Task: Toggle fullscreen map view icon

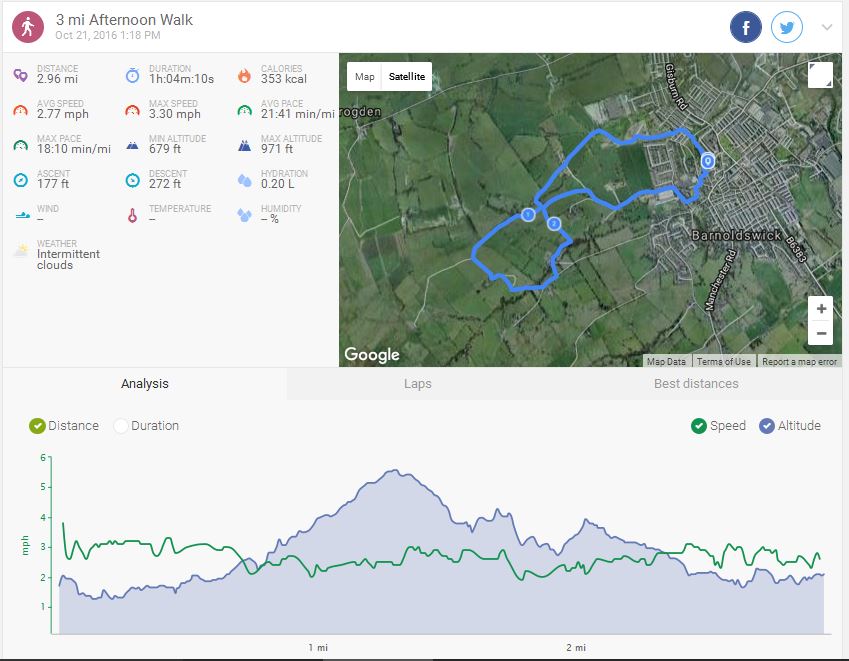Action: point(819,75)
